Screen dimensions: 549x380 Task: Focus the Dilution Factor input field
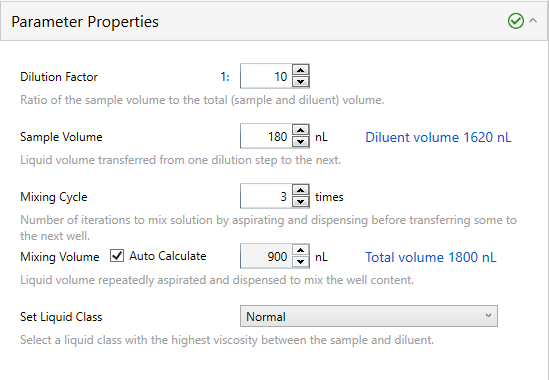266,76
